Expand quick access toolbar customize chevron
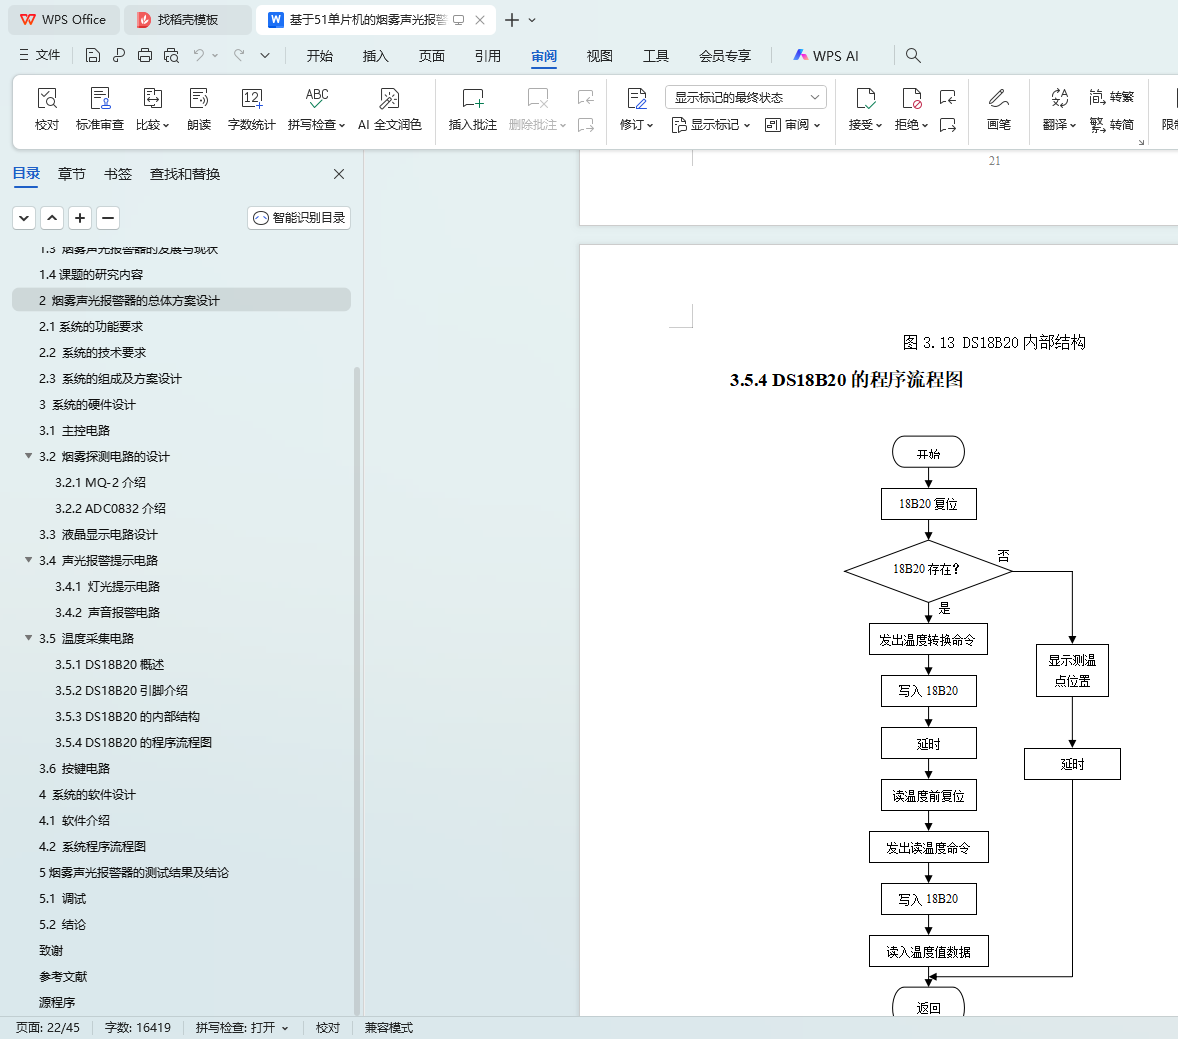The image size is (1178, 1039). pos(265,55)
